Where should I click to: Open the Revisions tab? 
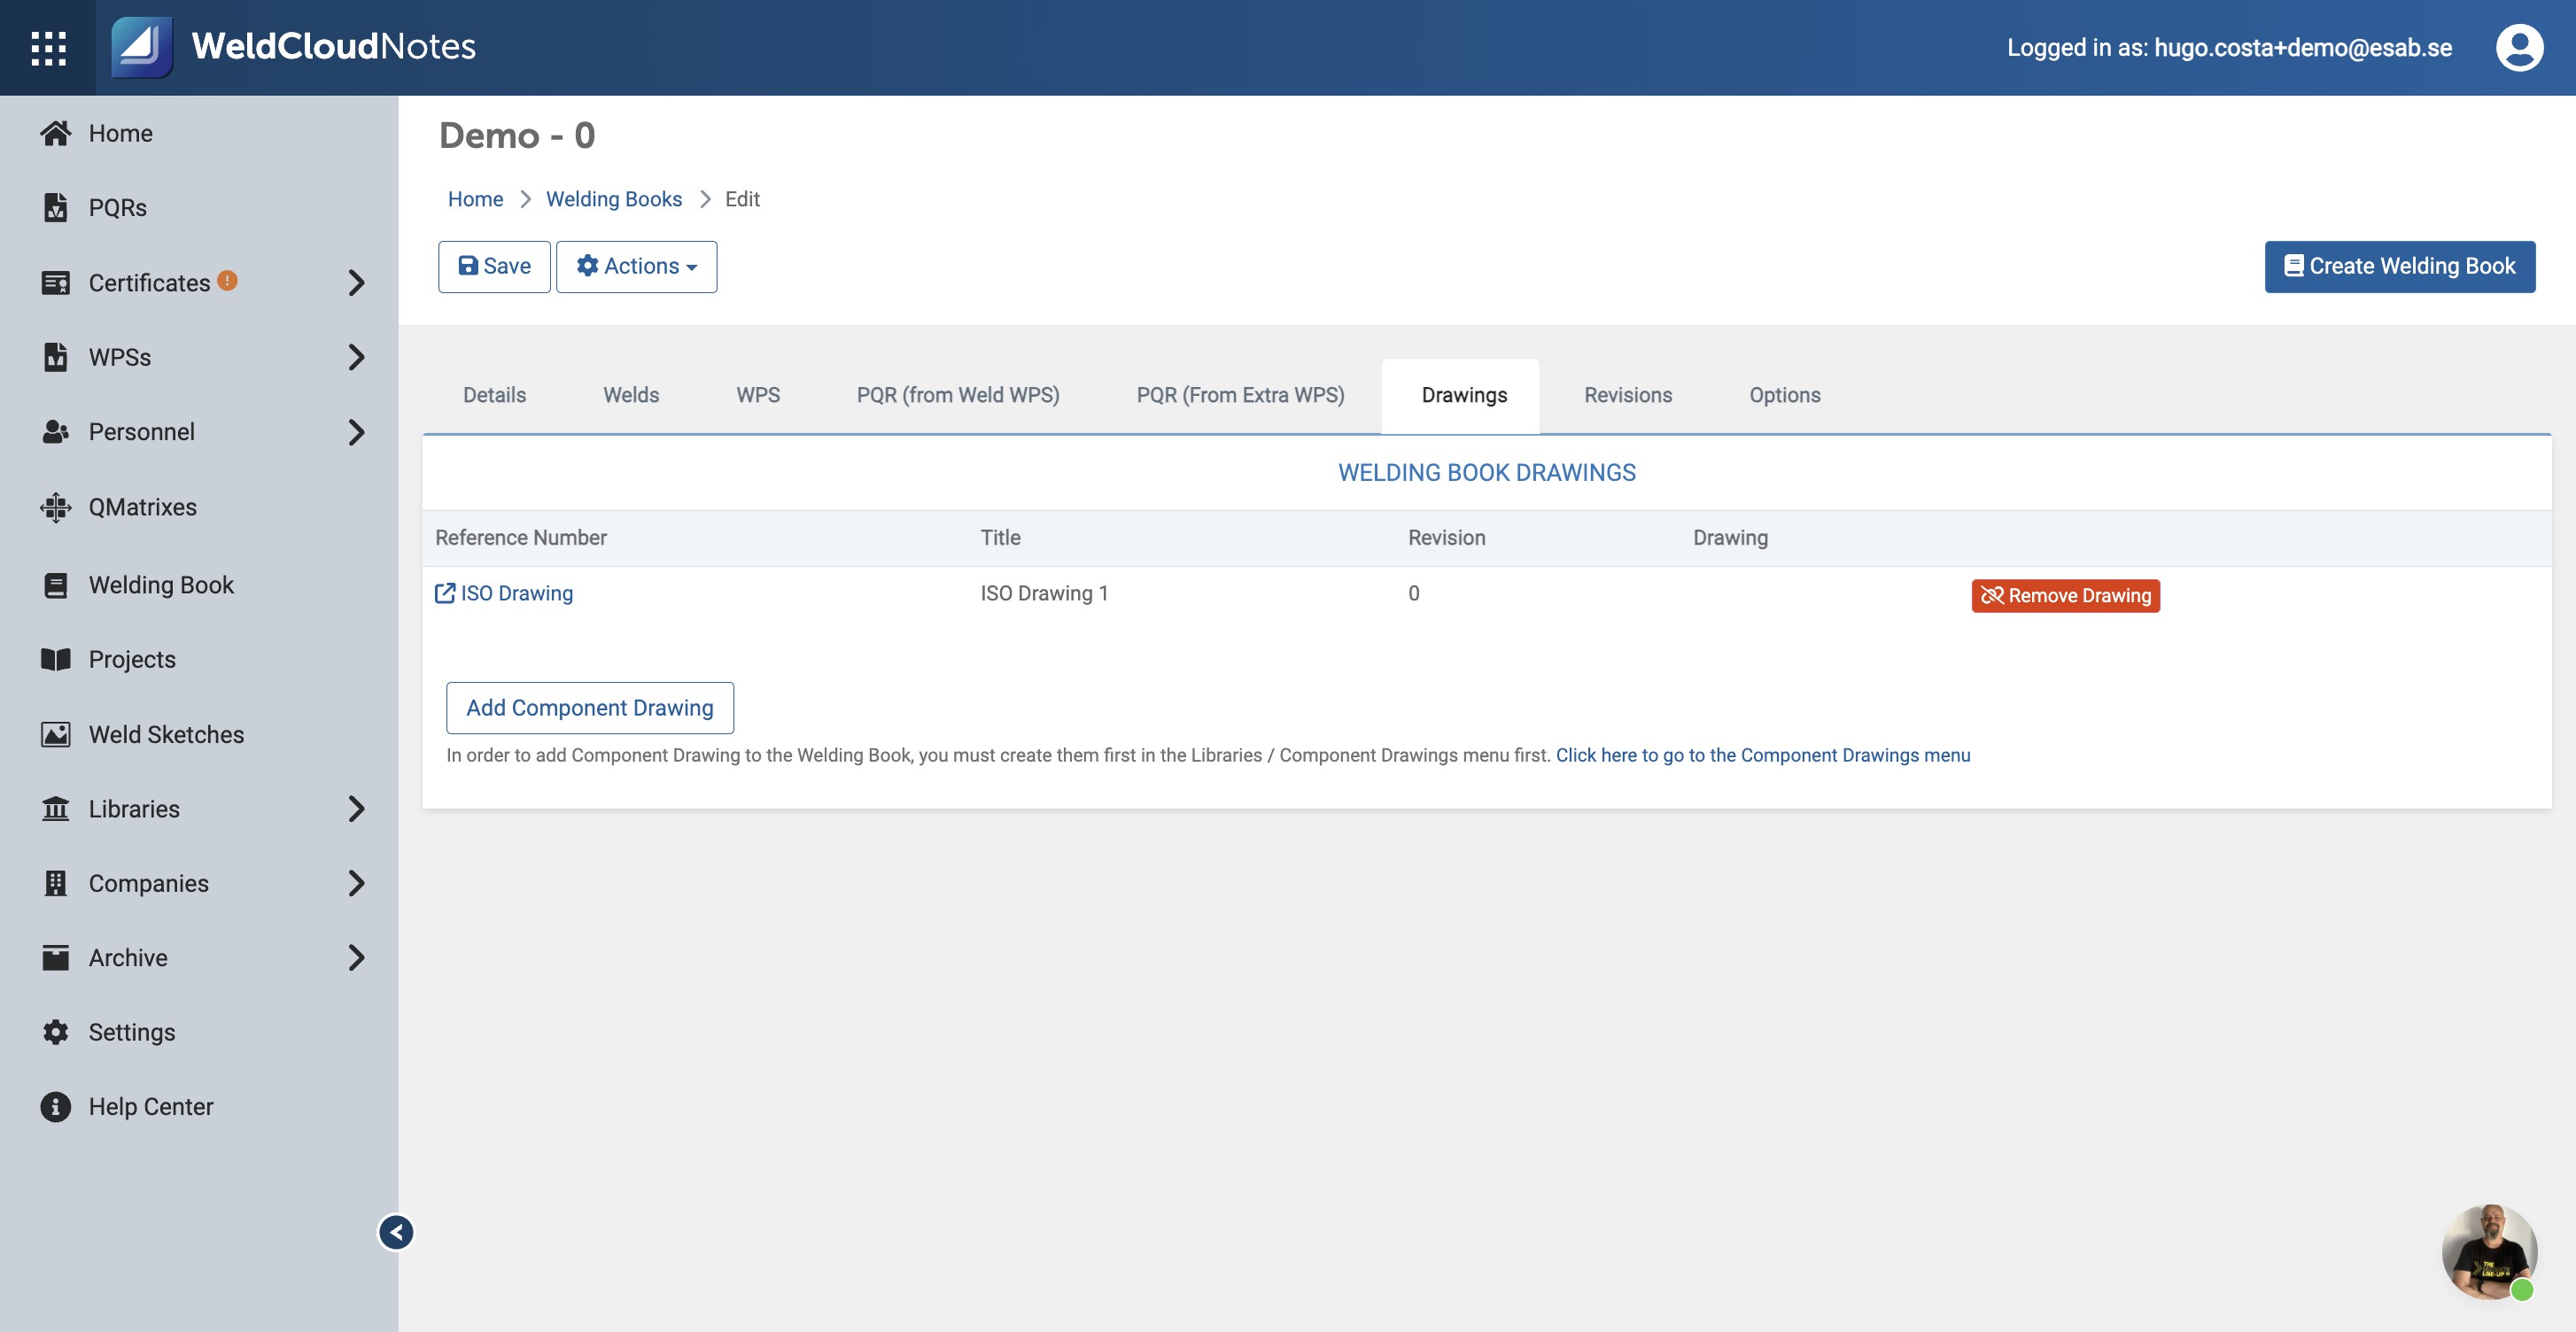click(x=1628, y=395)
